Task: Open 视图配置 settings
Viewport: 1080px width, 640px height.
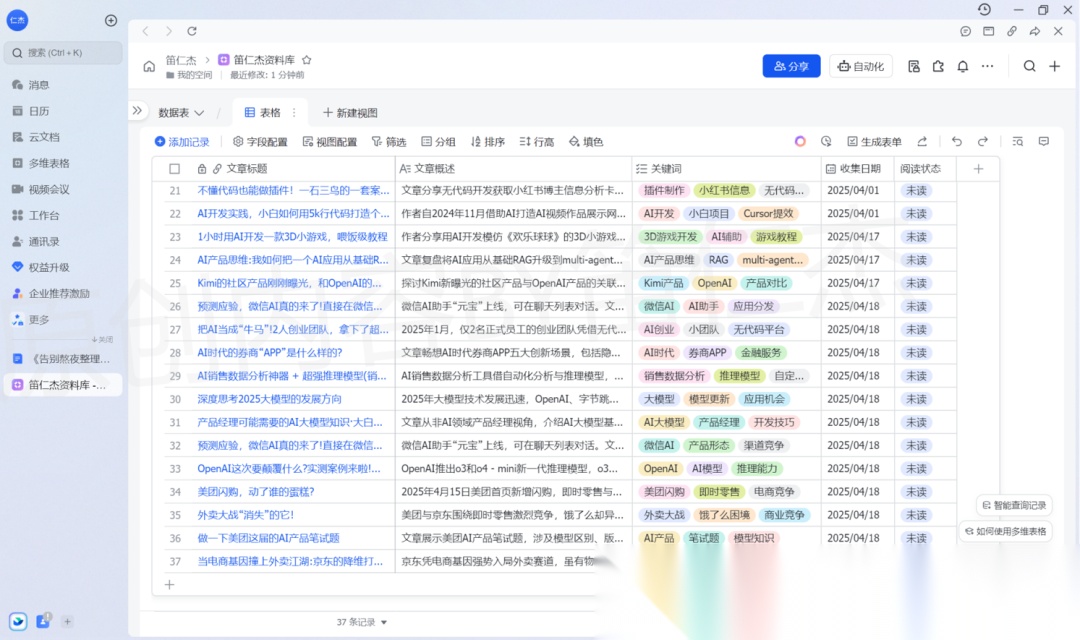Action: click(x=329, y=141)
